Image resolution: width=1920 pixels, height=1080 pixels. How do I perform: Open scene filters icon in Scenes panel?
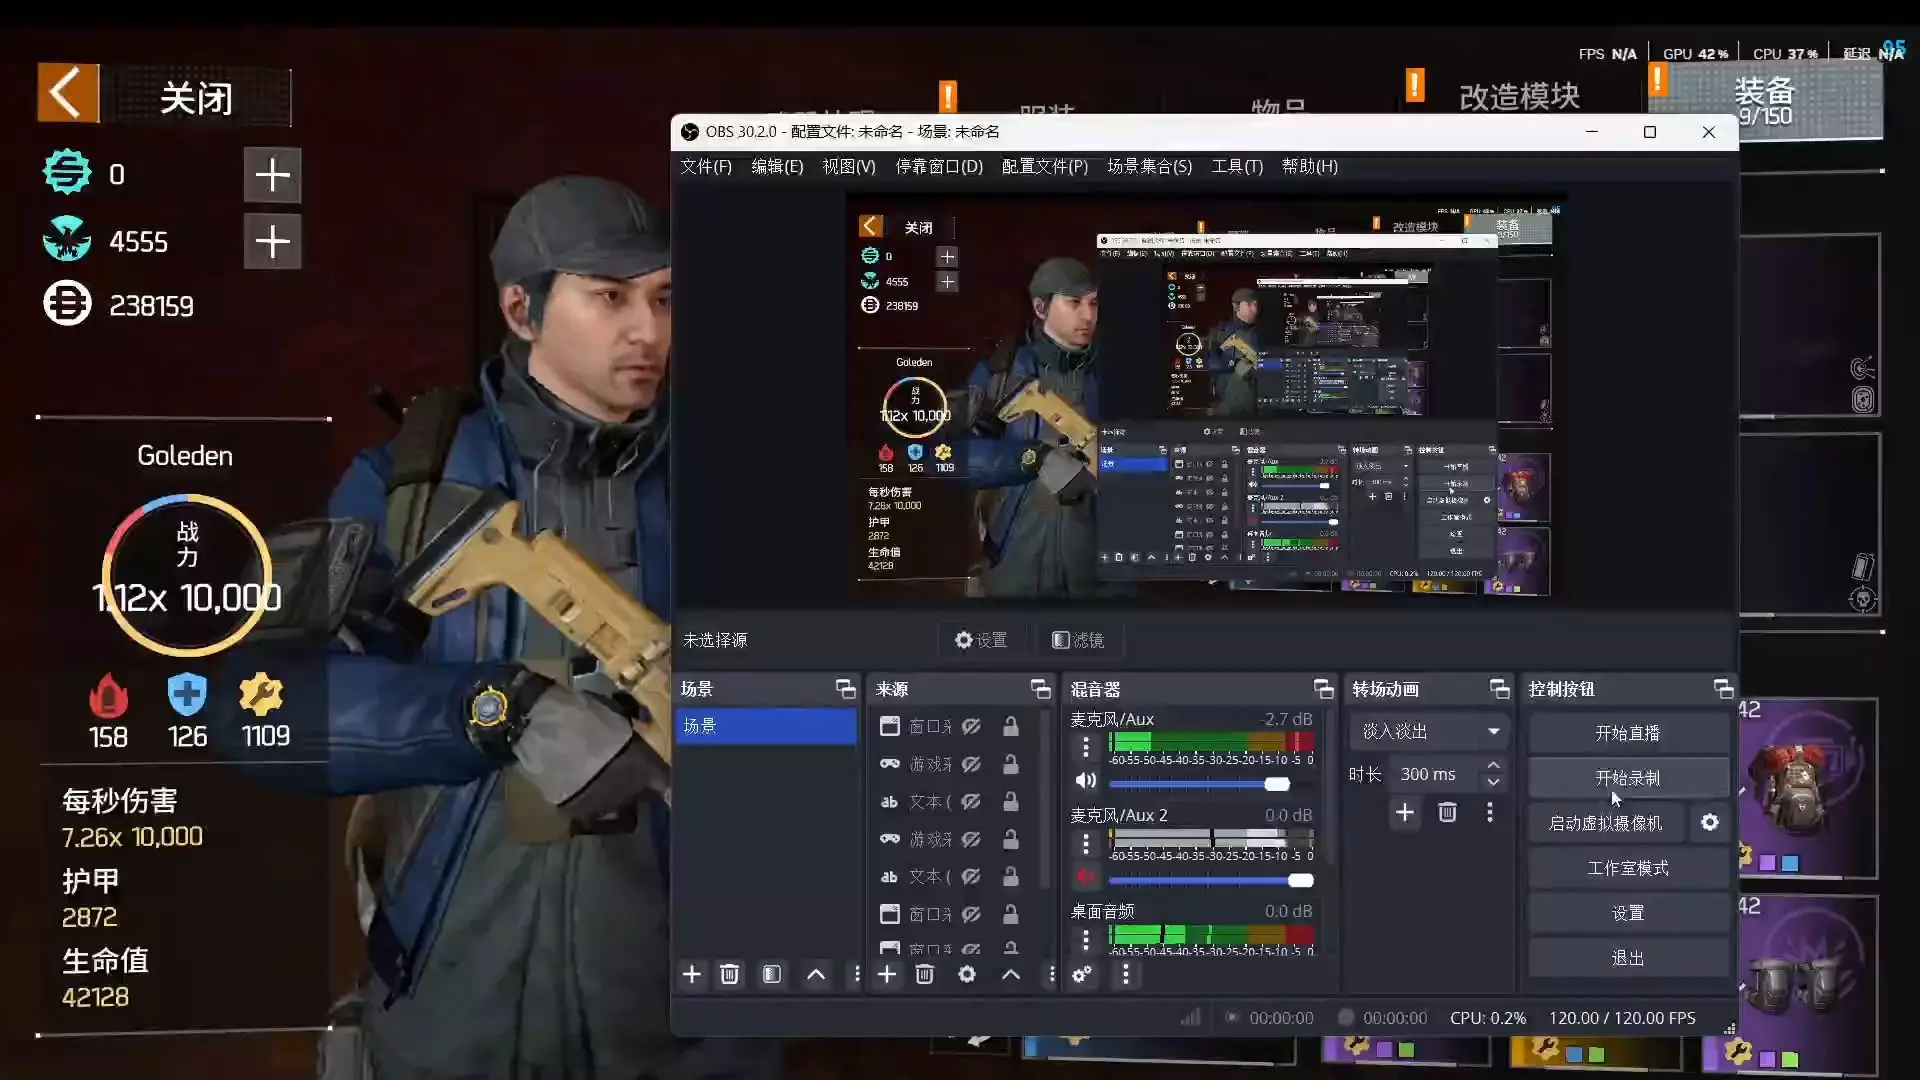pos(771,975)
